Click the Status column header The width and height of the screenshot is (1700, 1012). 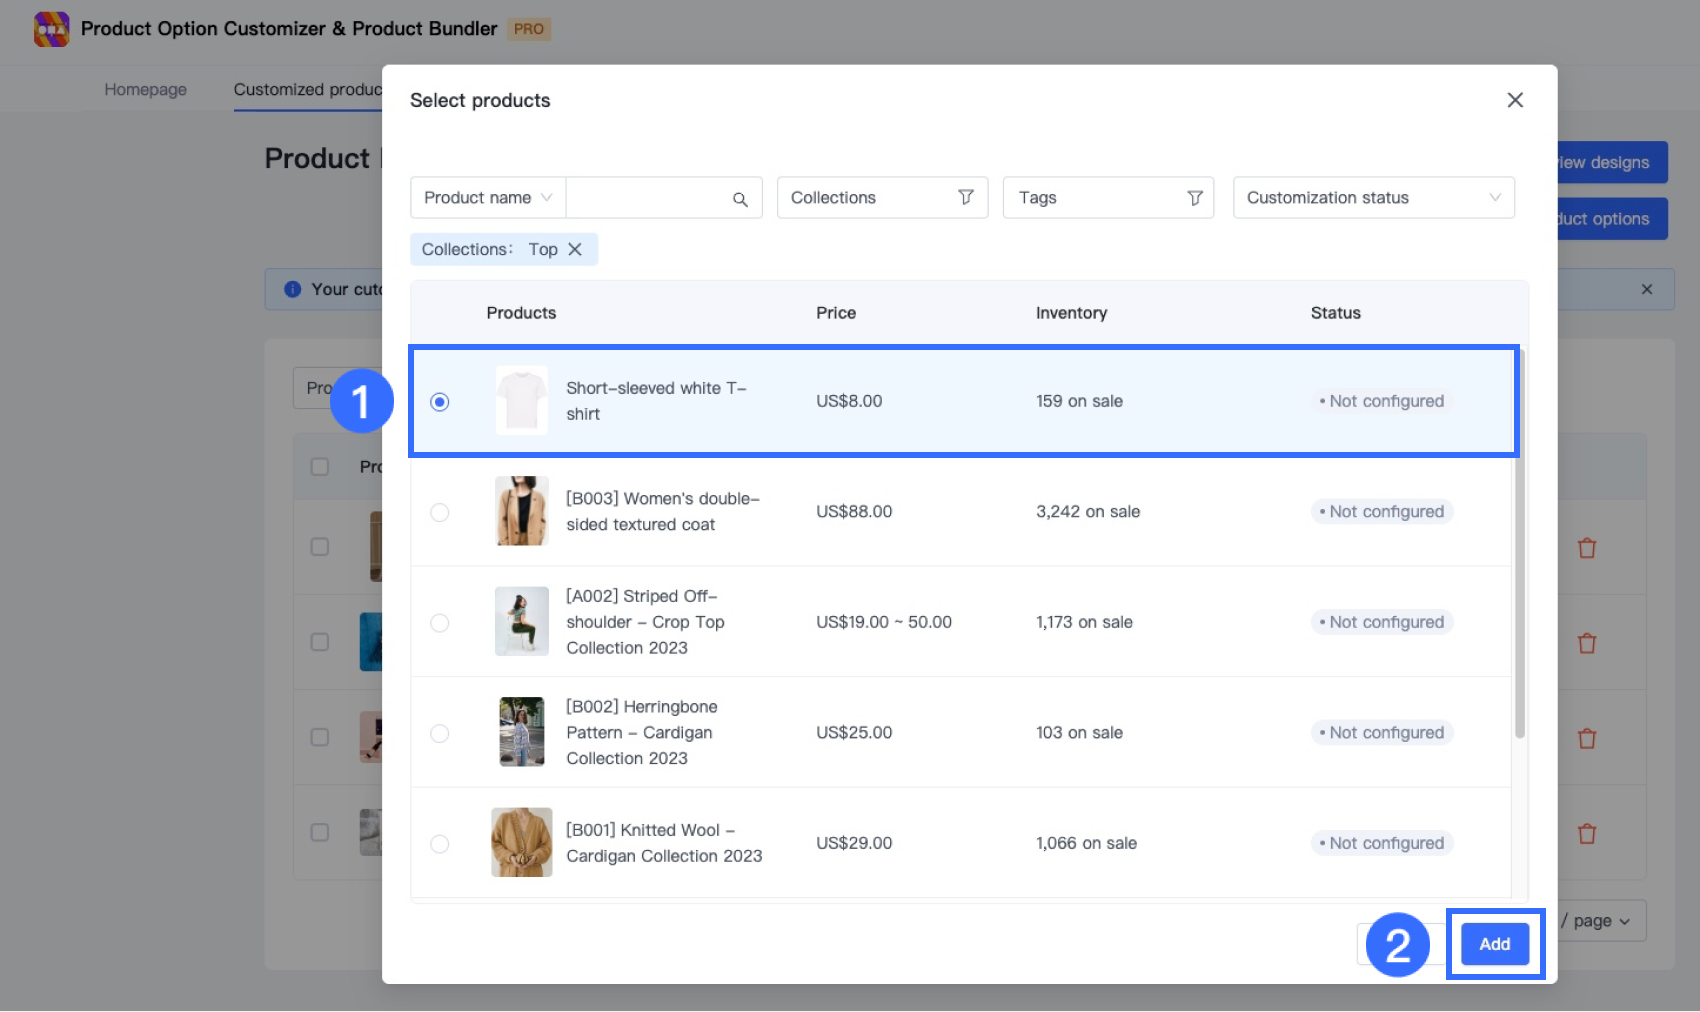(1336, 313)
